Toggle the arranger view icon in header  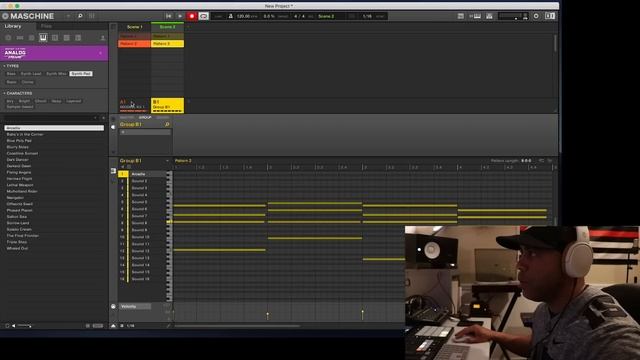tap(460, 16)
